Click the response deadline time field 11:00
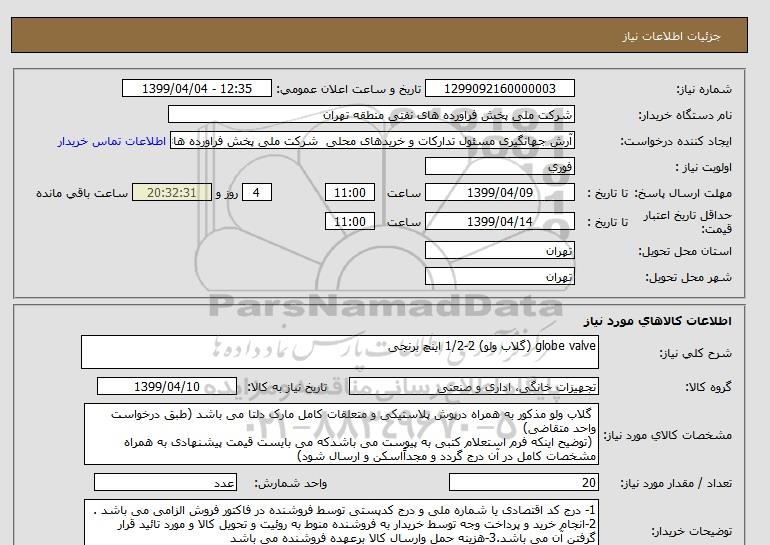Viewport: 770px width, 545px height. coord(350,192)
